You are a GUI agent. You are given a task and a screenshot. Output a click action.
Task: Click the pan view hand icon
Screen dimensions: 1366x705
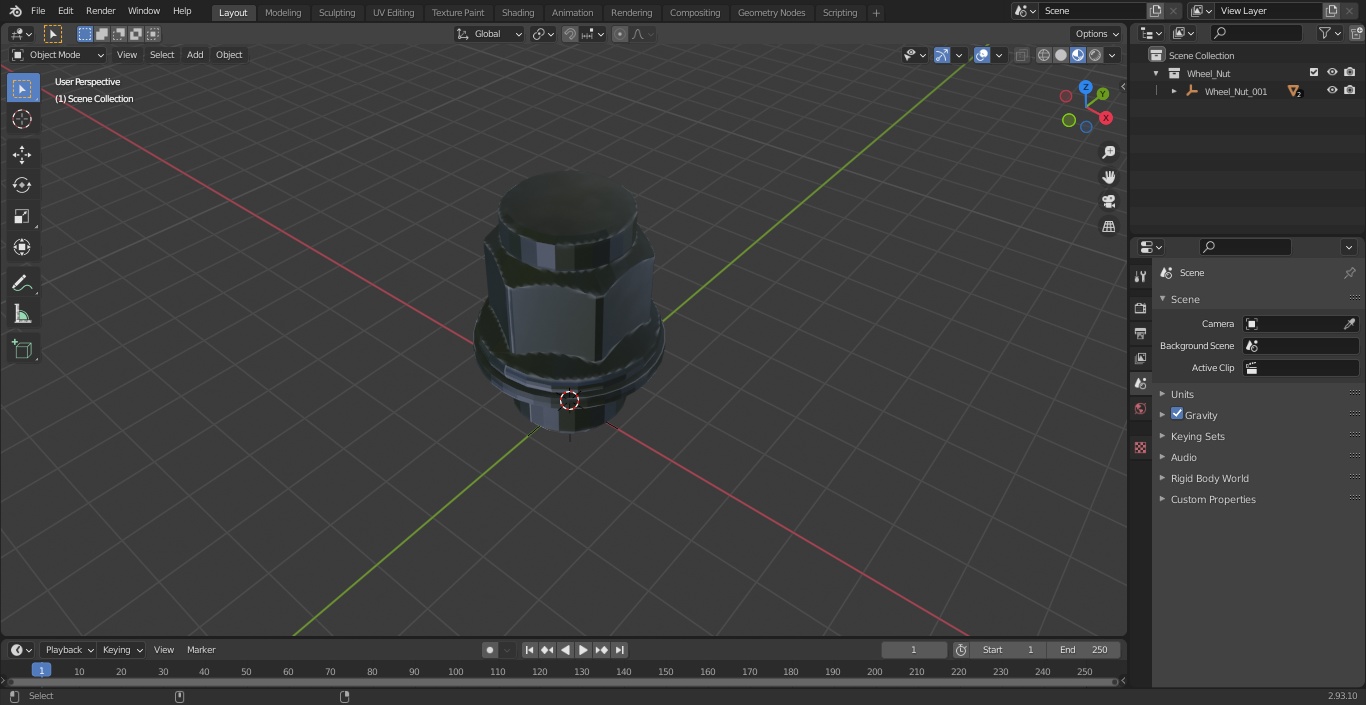(x=1108, y=177)
